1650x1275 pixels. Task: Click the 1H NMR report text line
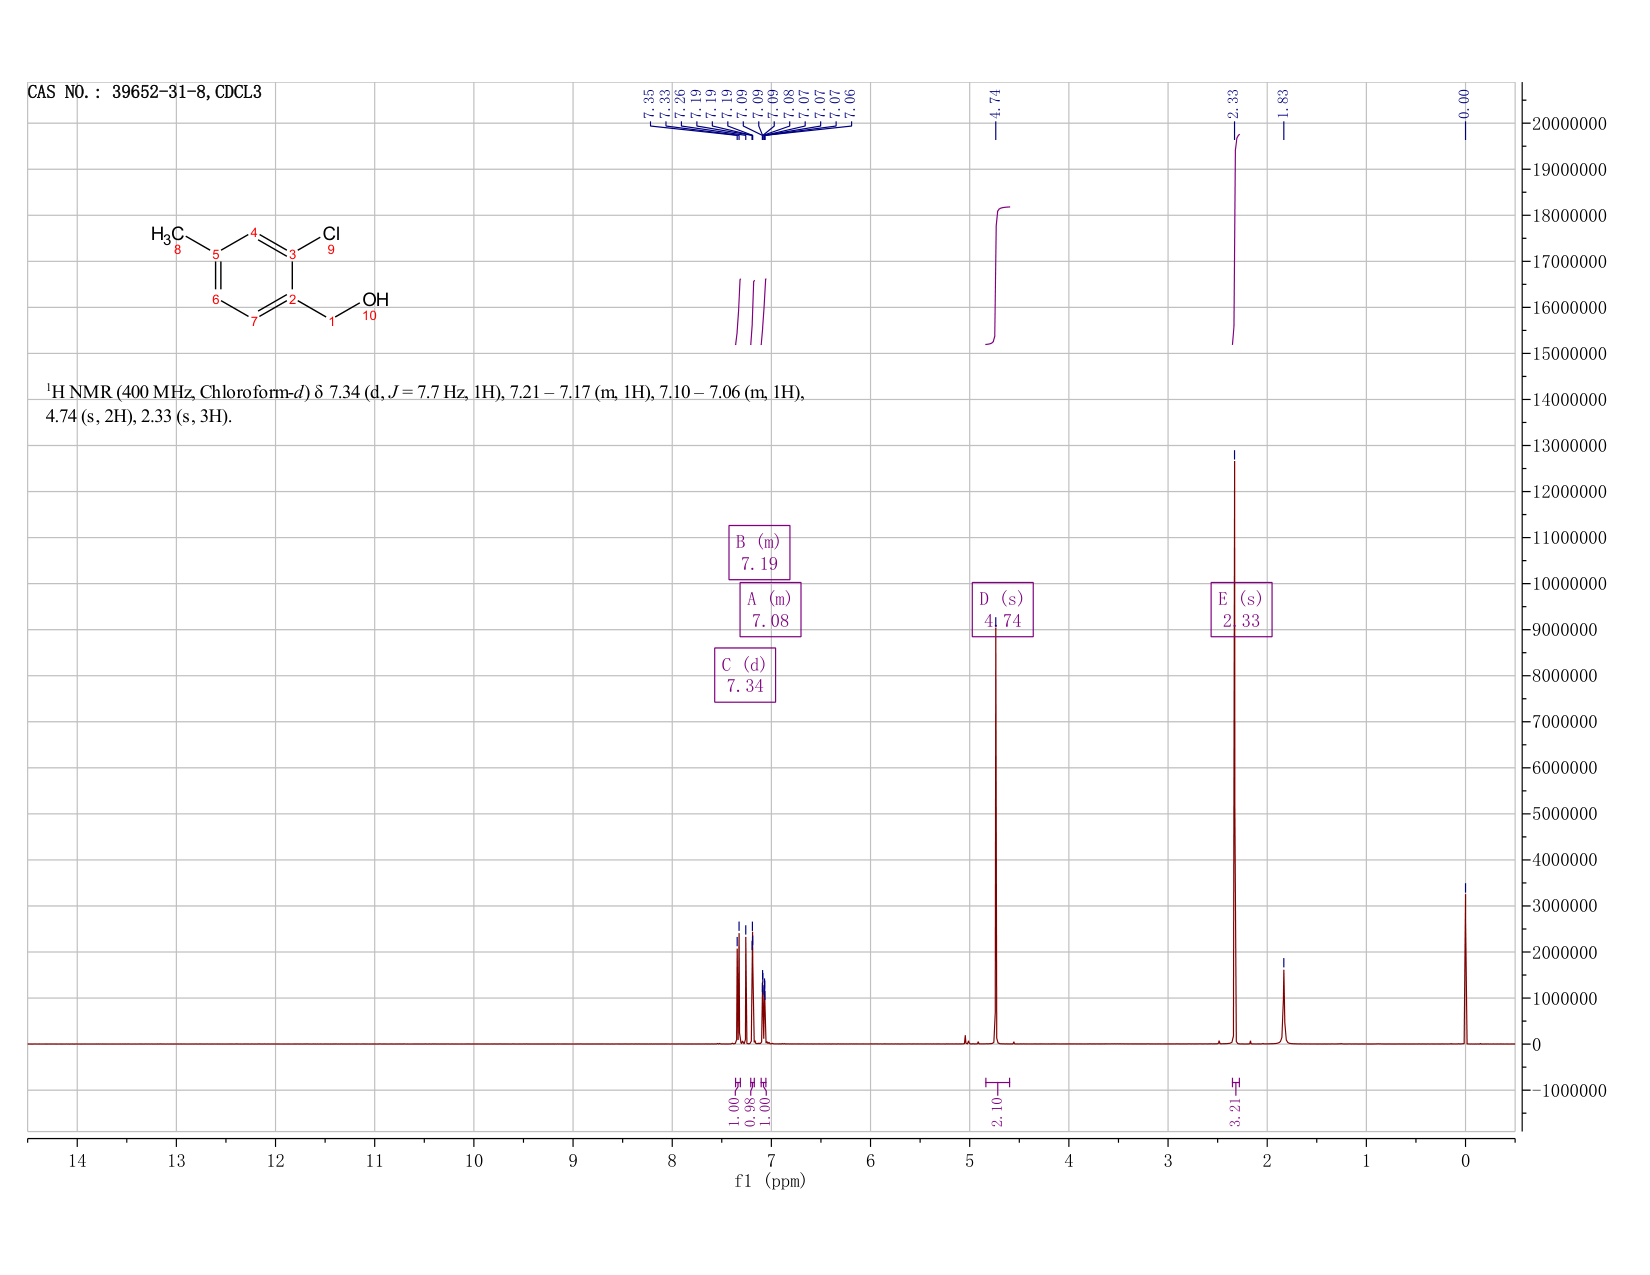point(425,403)
